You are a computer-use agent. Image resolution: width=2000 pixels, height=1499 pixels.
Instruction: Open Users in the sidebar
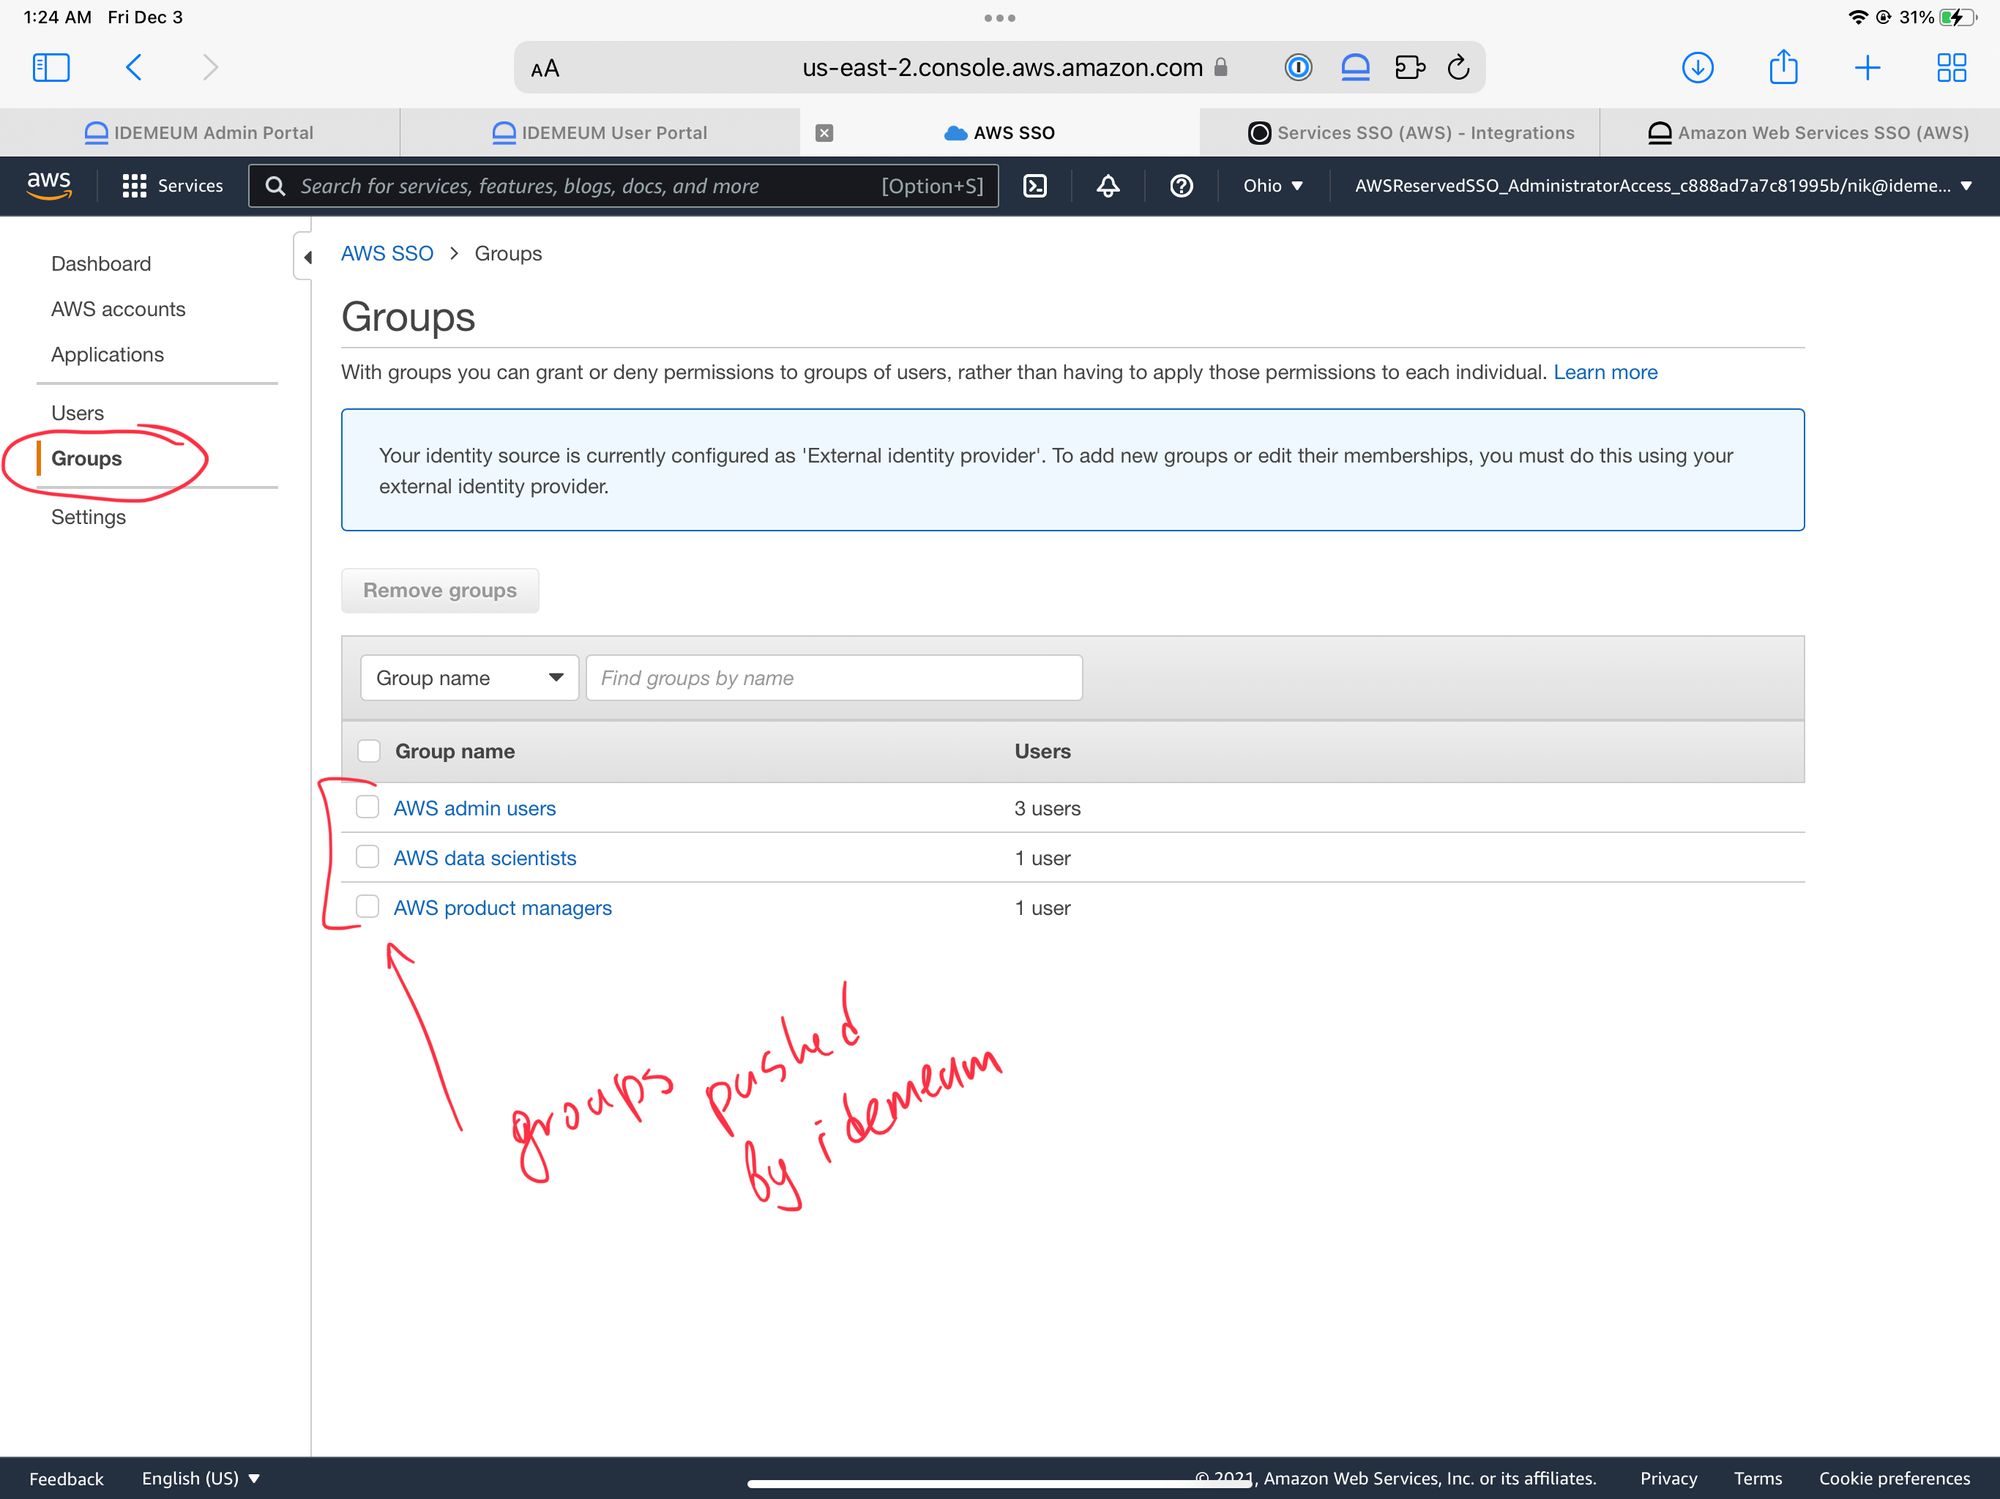tap(77, 413)
